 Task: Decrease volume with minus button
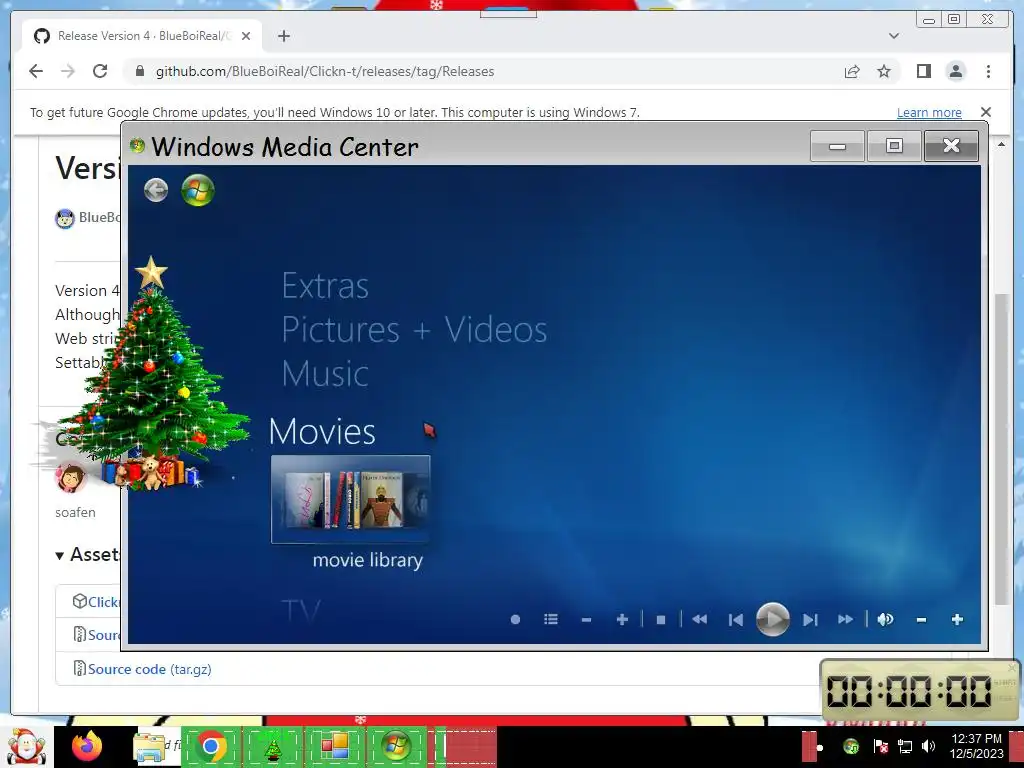tap(921, 620)
